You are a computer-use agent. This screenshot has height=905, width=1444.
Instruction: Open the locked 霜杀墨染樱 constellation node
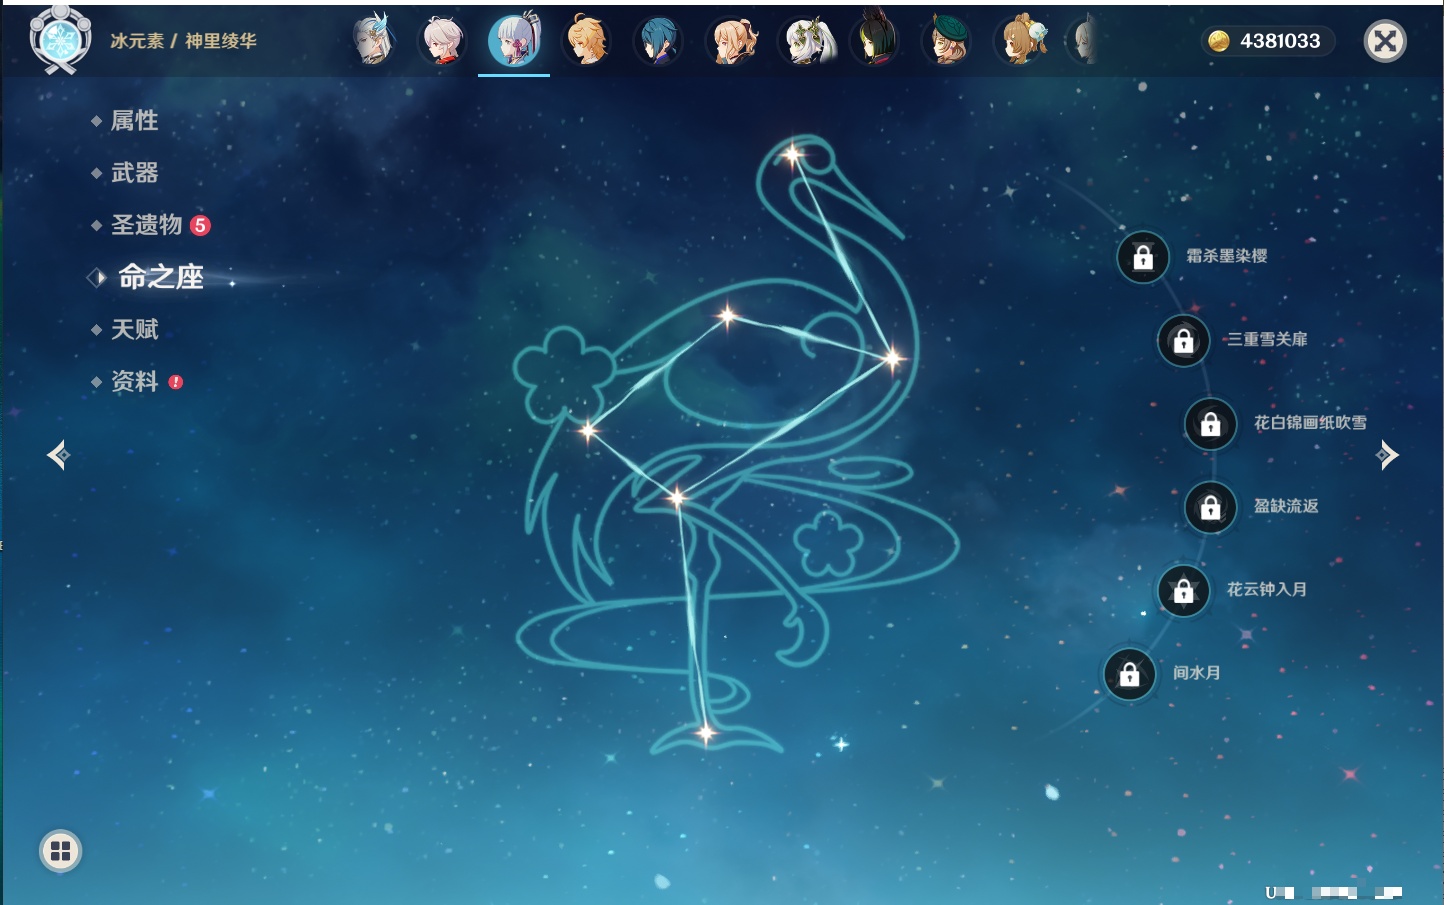[1143, 258]
